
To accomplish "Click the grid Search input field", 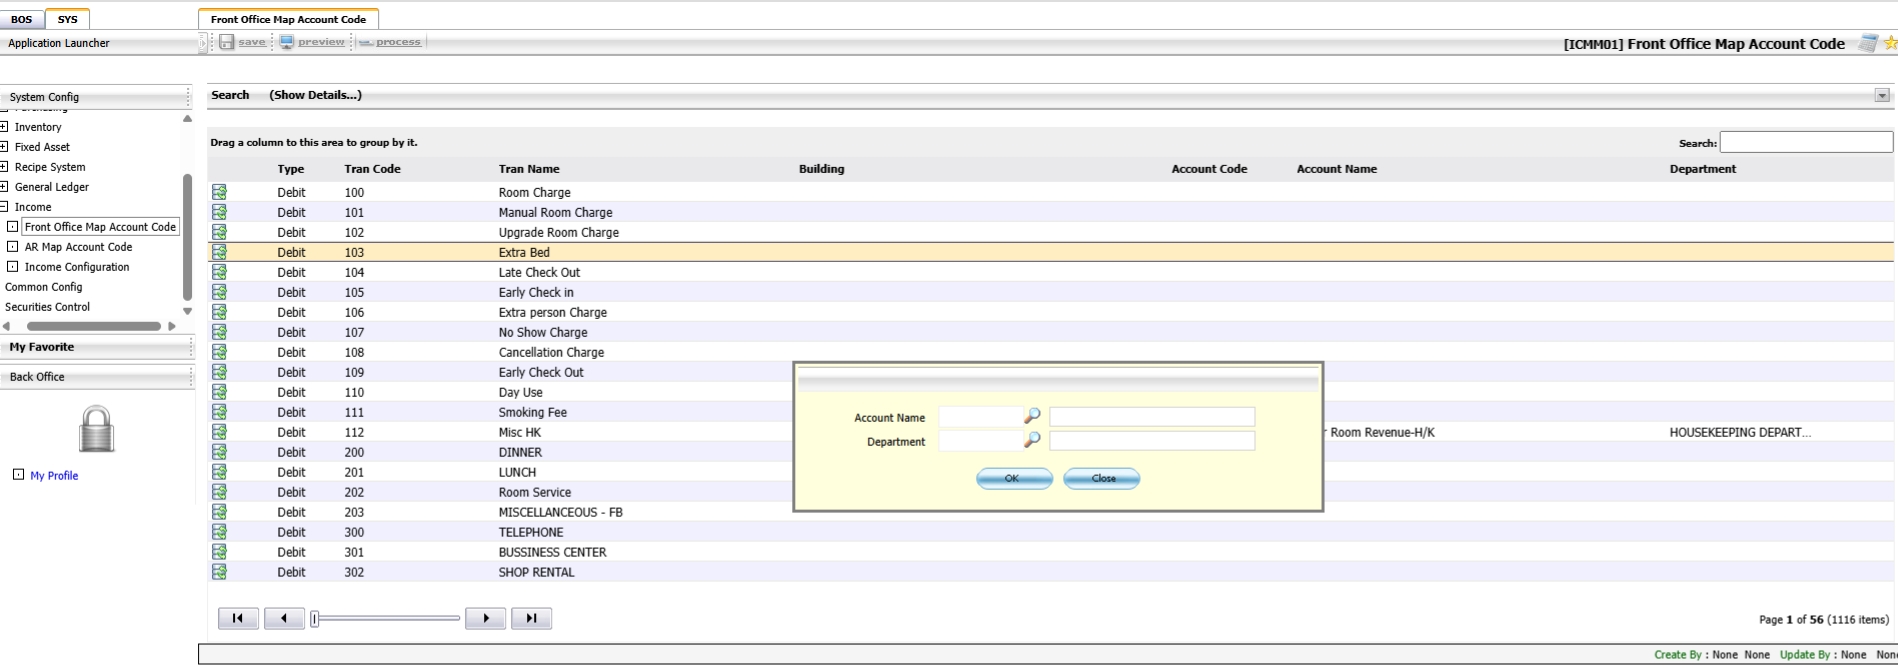I will pos(1805,143).
